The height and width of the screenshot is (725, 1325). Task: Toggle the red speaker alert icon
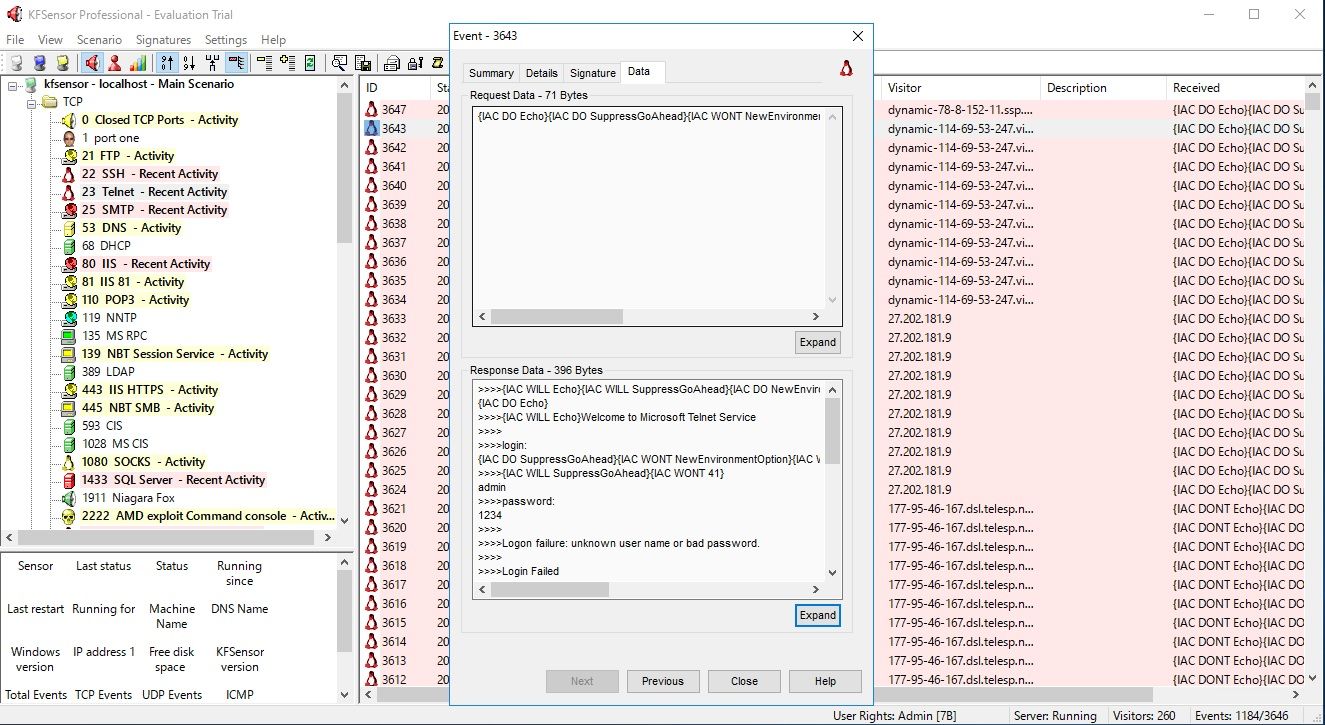click(x=92, y=63)
